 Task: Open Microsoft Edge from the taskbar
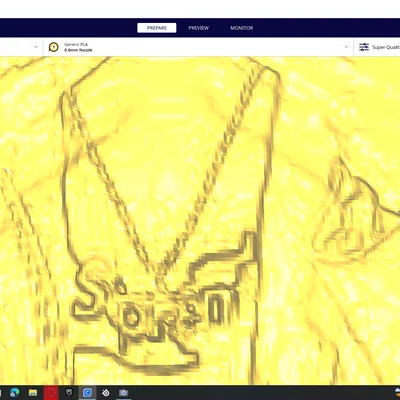[15, 393]
